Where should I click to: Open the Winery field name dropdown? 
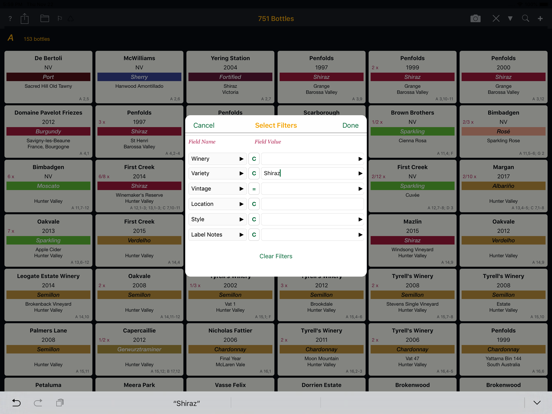pos(217,159)
